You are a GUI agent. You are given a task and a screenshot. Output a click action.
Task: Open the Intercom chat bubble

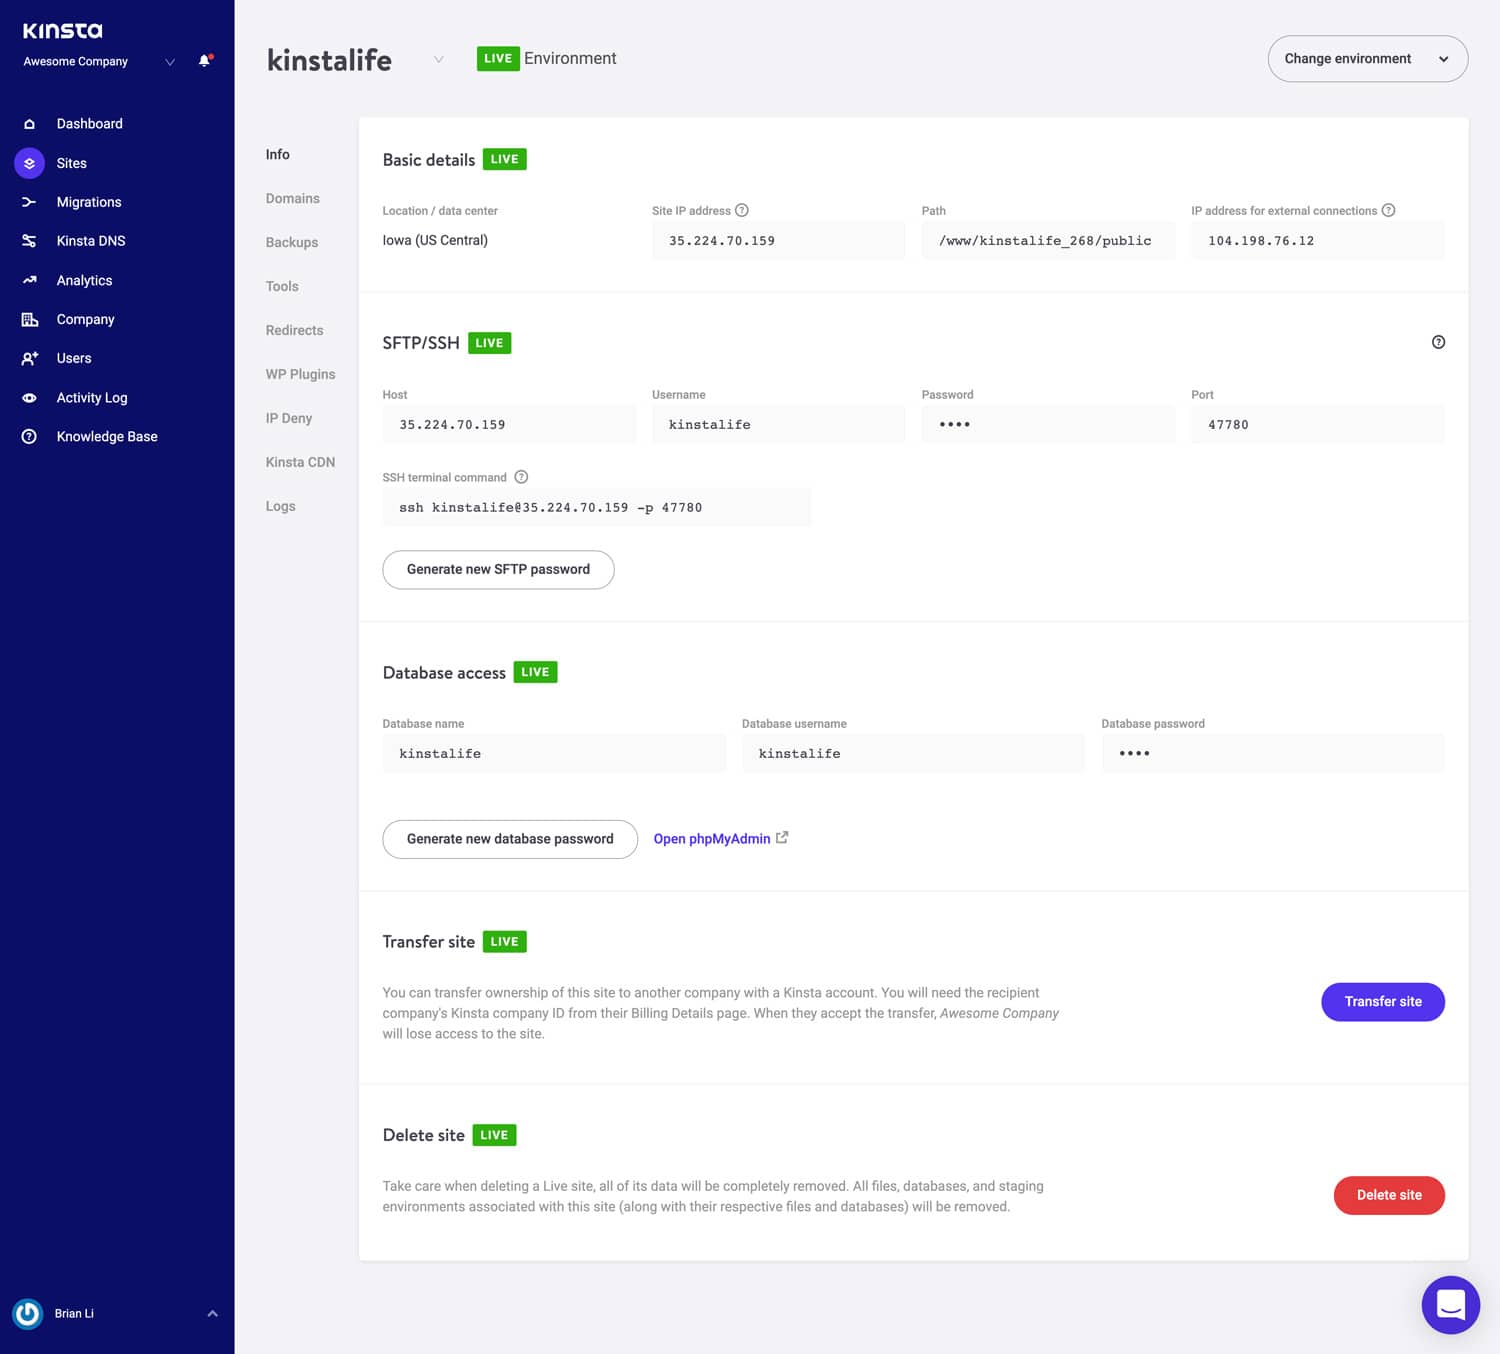click(x=1450, y=1304)
